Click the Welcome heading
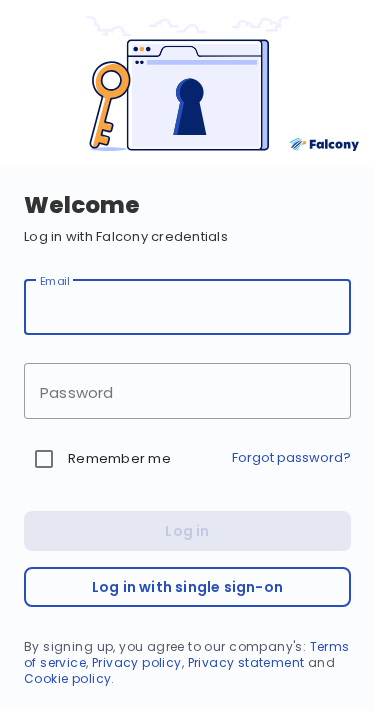The width and height of the screenshot is (375, 711). 82,205
